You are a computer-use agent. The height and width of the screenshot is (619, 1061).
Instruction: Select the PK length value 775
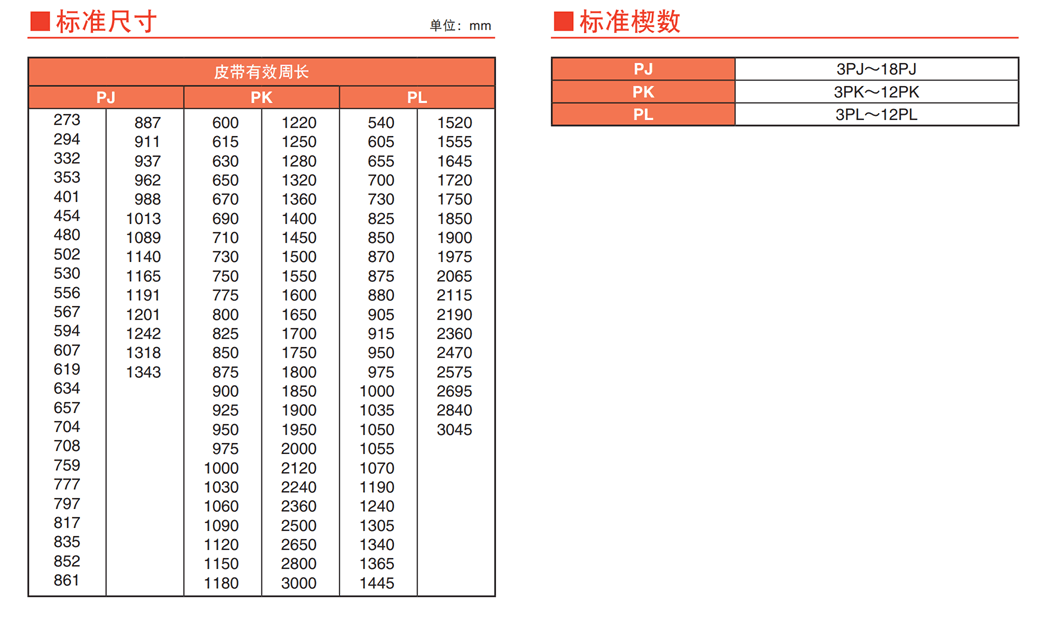pos(225,296)
